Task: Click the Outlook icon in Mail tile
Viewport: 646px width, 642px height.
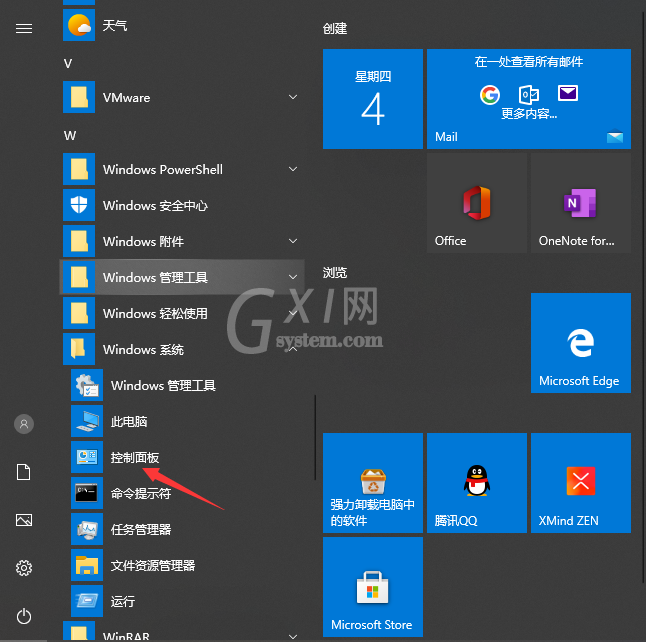Action: pyautogui.click(x=529, y=95)
